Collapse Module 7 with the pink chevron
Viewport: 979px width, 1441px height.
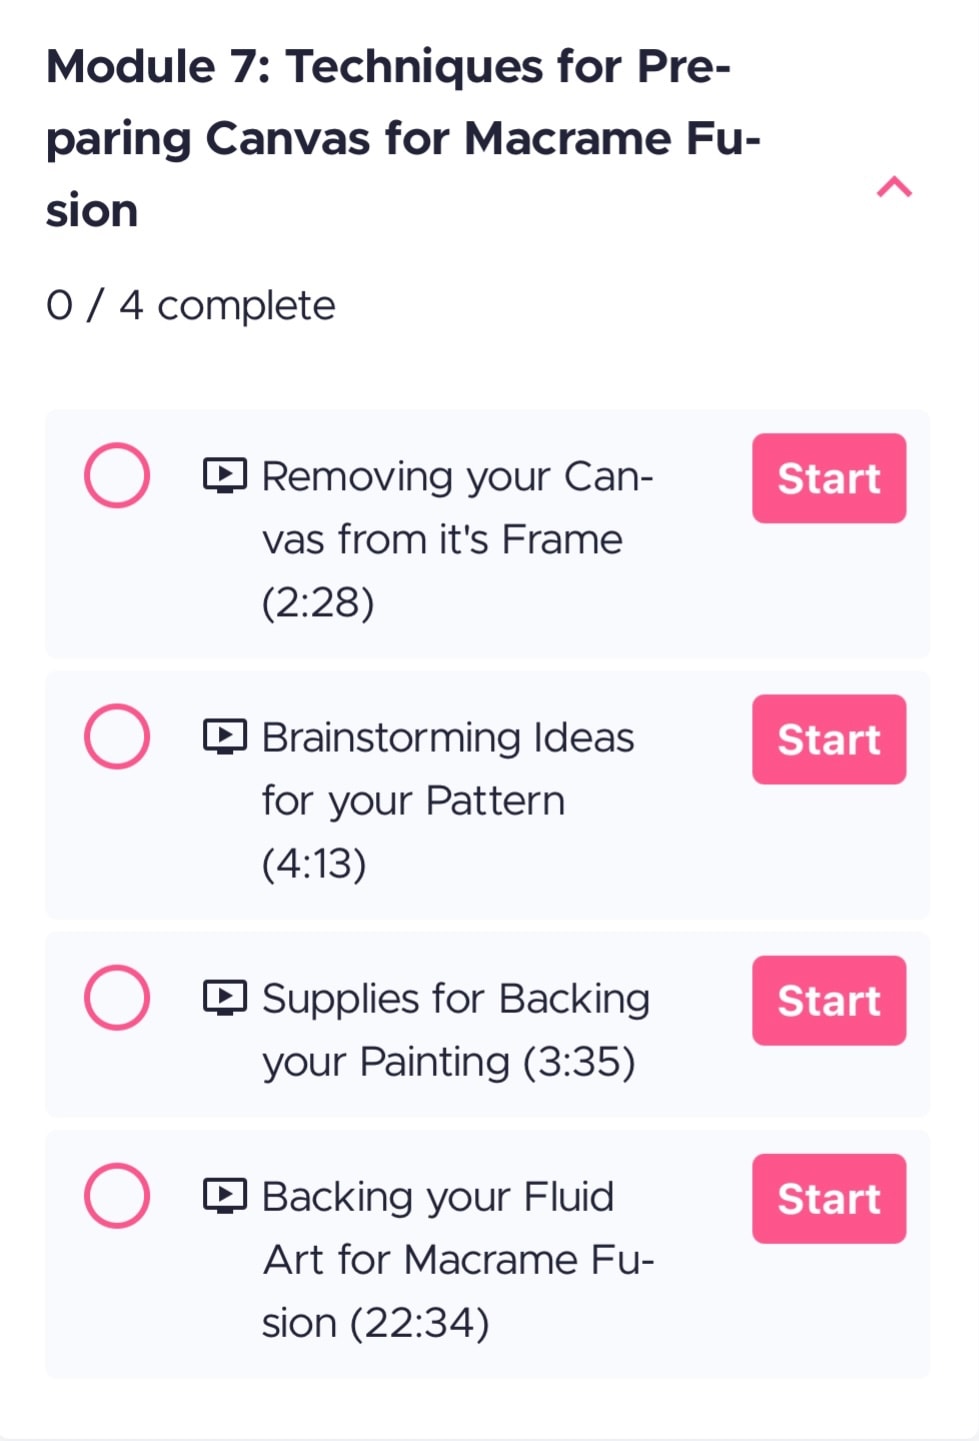(x=895, y=187)
